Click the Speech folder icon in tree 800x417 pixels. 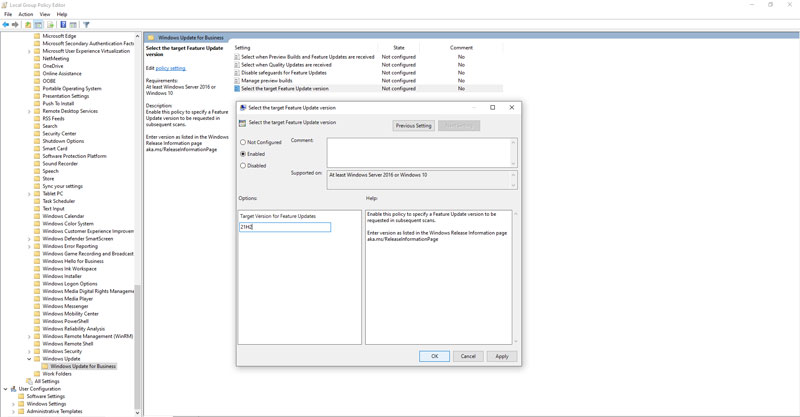click(x=37, y=171)
